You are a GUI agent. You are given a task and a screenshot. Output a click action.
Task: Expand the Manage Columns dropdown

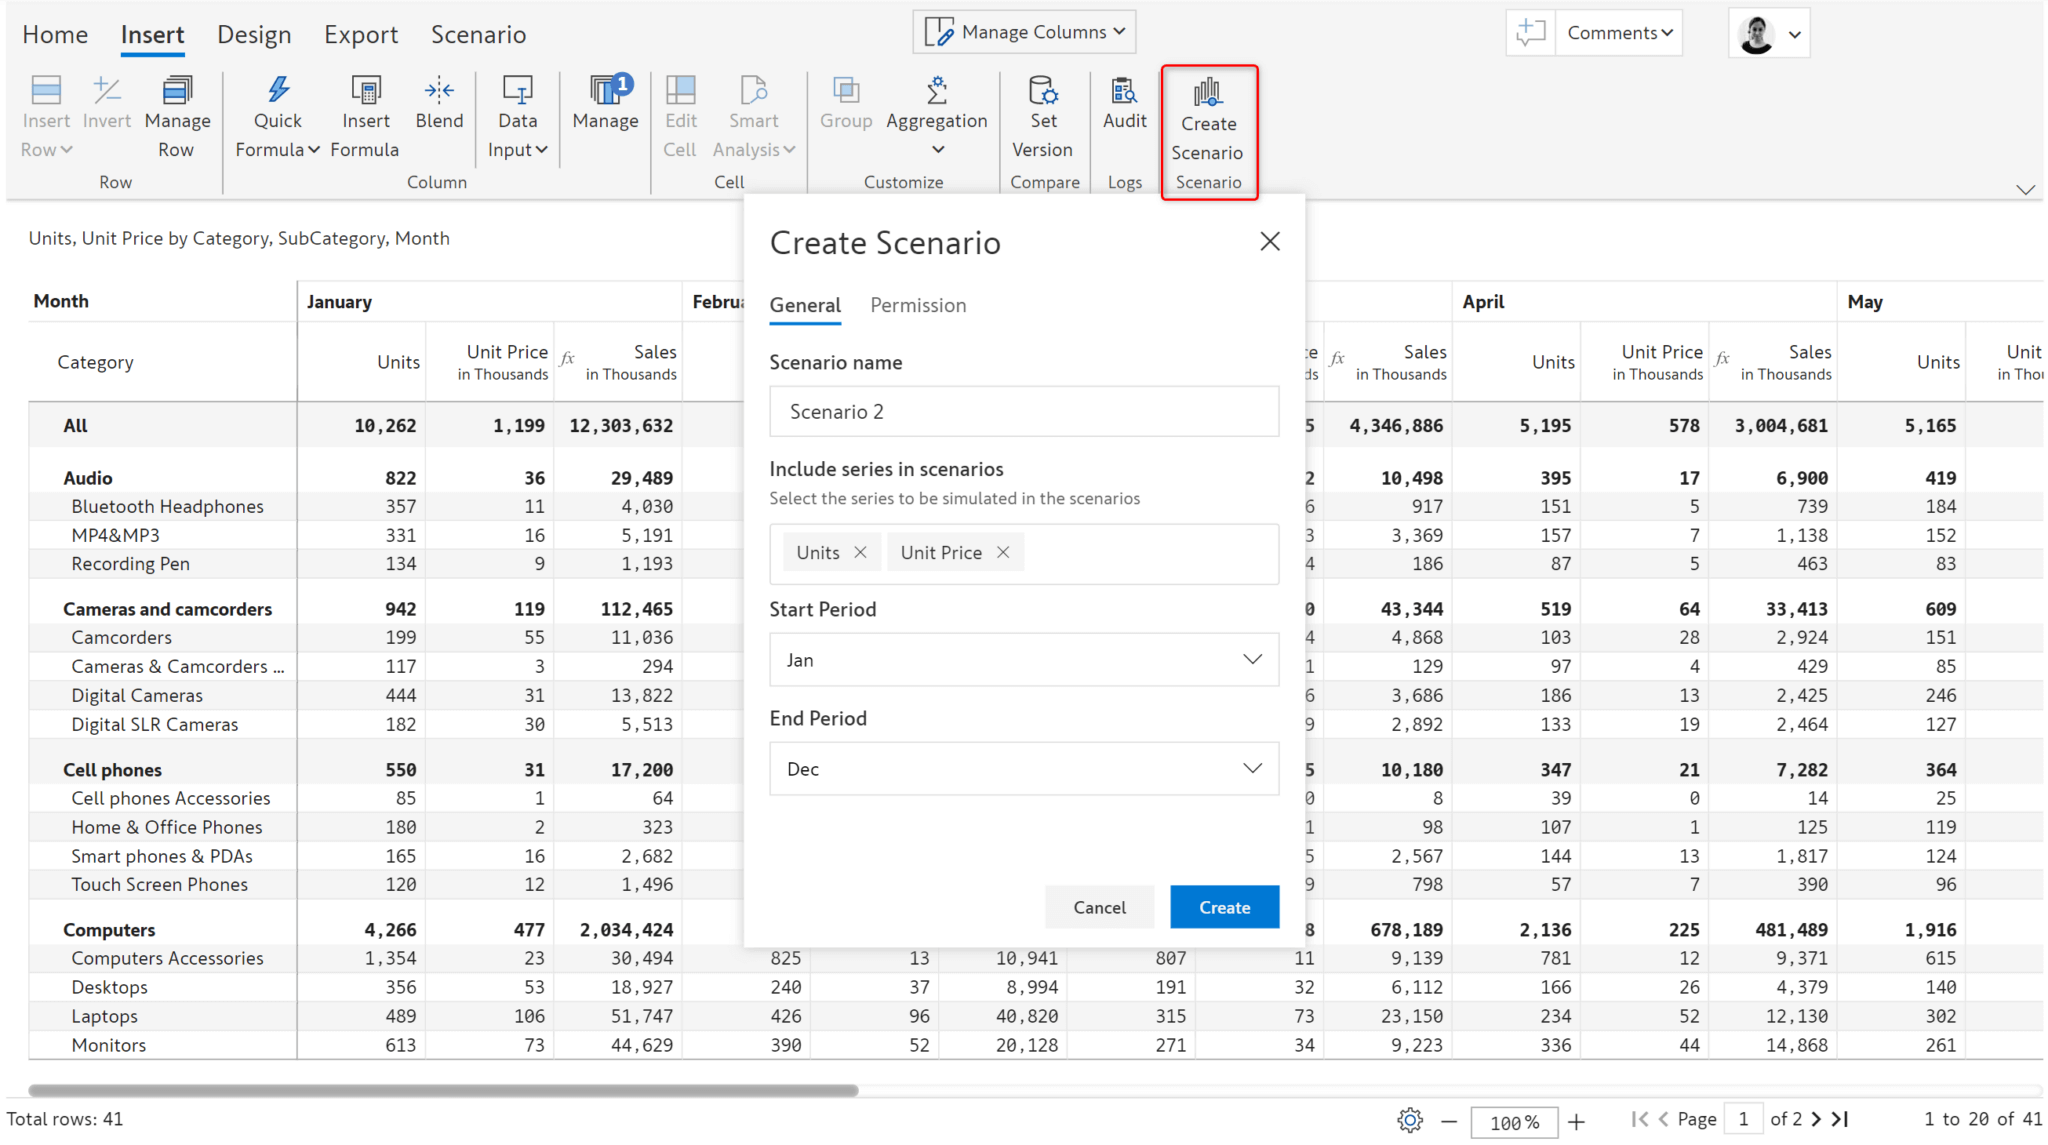coord(1023,31)
